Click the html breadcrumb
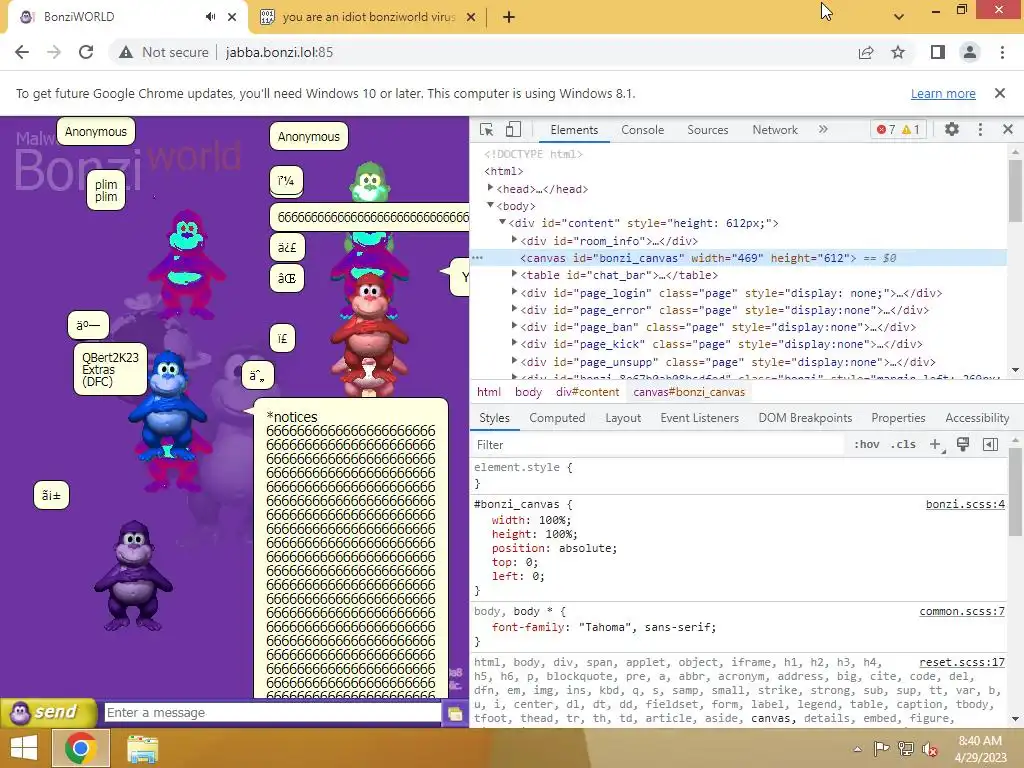Viewport: 1024px width, 768px height. 488,392
